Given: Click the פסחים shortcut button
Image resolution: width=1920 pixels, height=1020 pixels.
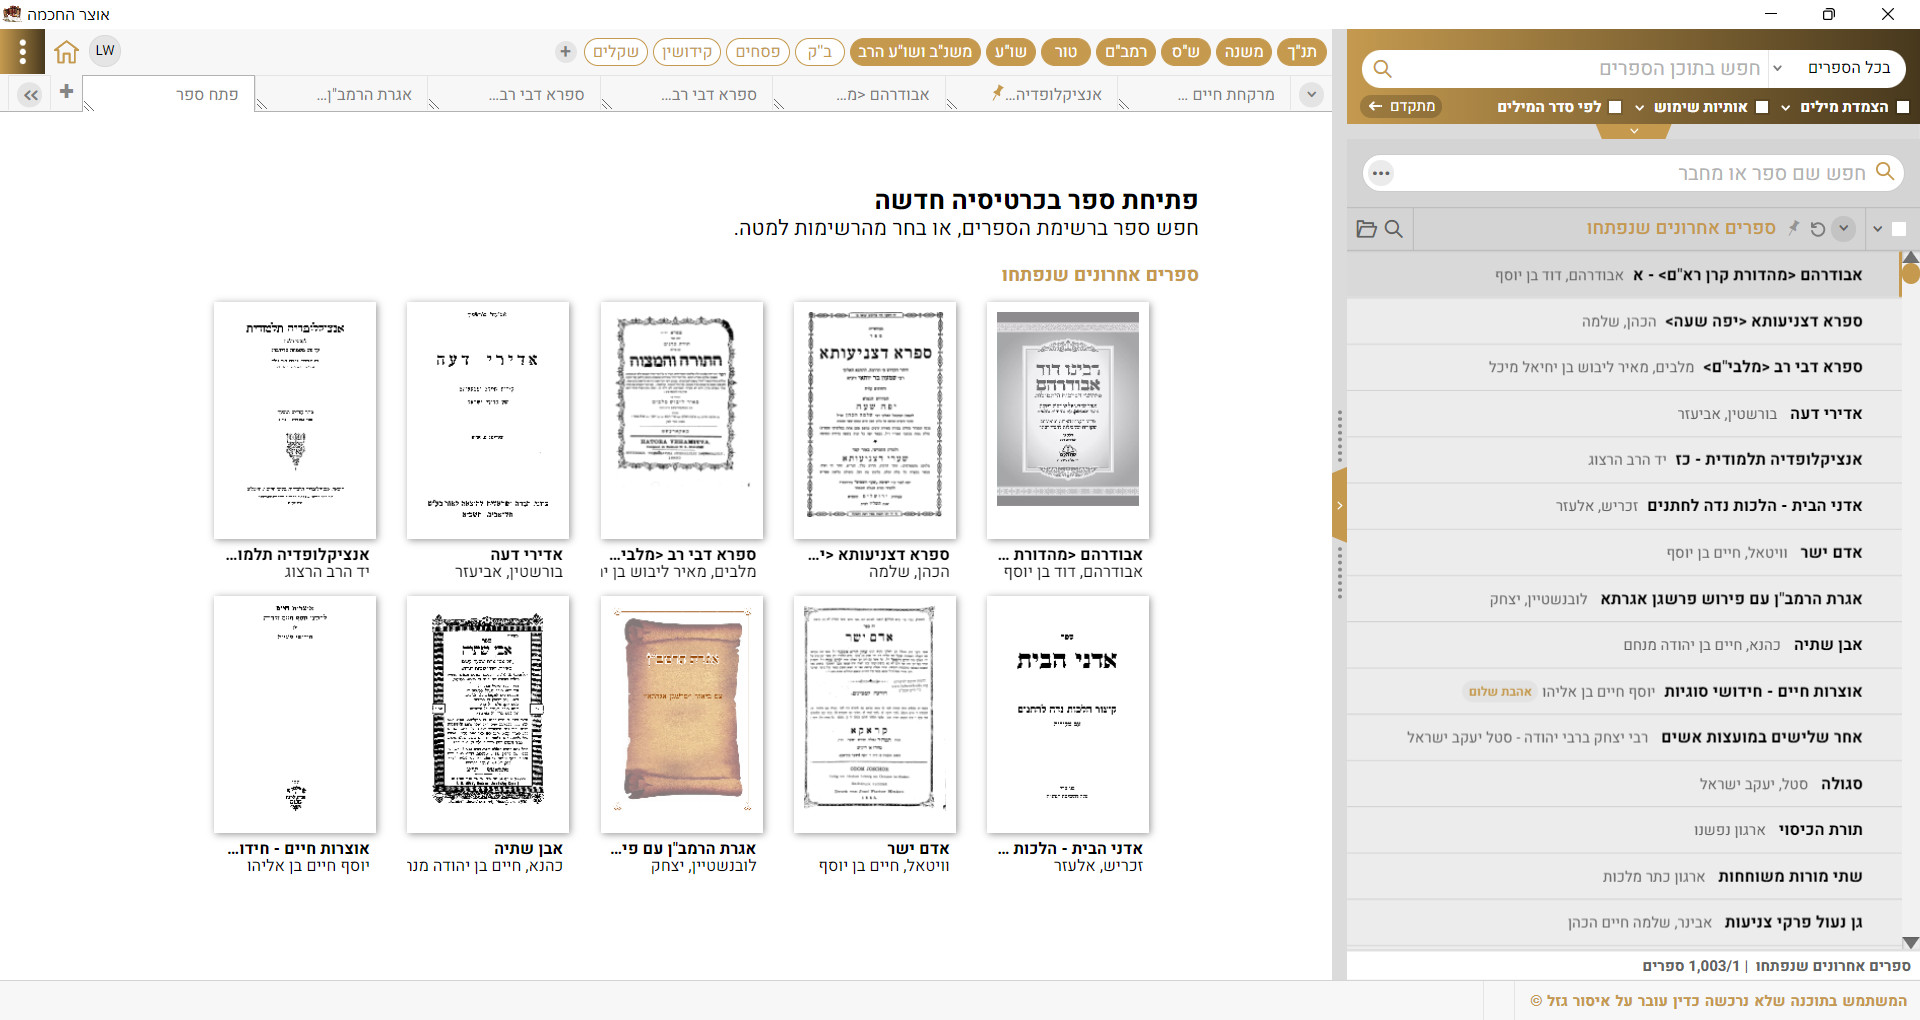Looking at the screenshot, I should tap(758, 52).
